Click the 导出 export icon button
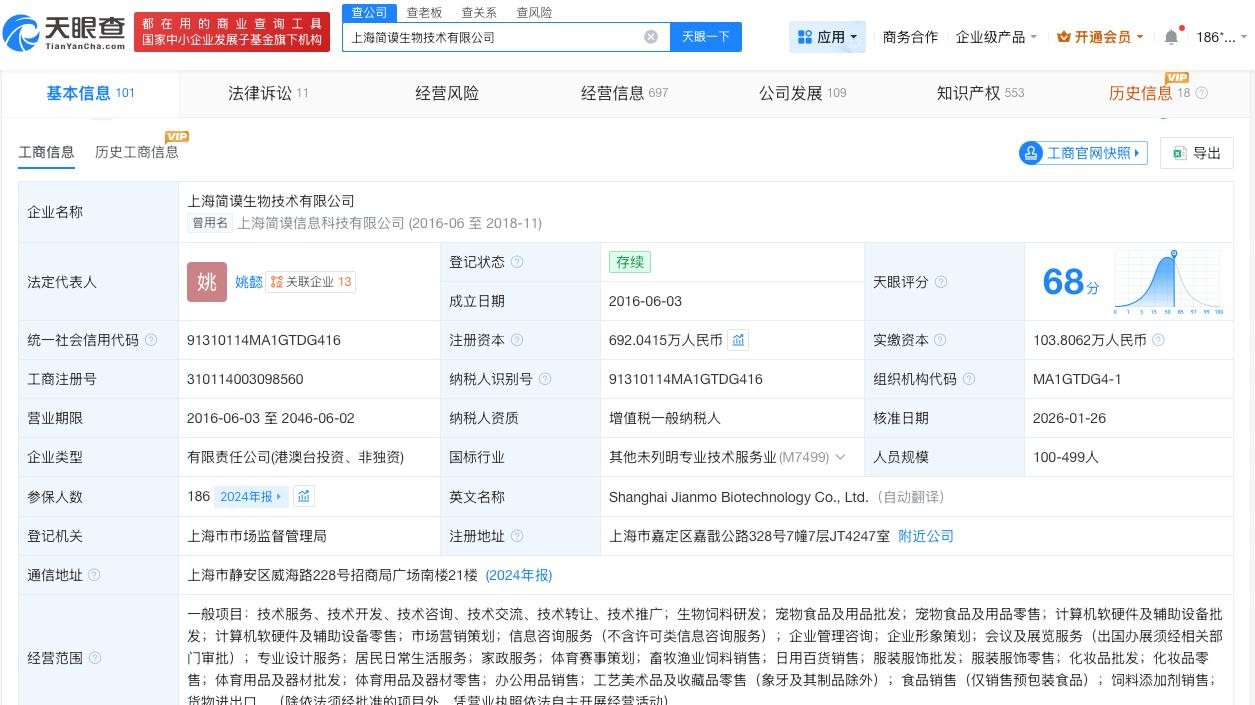This screenshot has height=705, width=1255. pyautogui.click(x=1196, y=153)
